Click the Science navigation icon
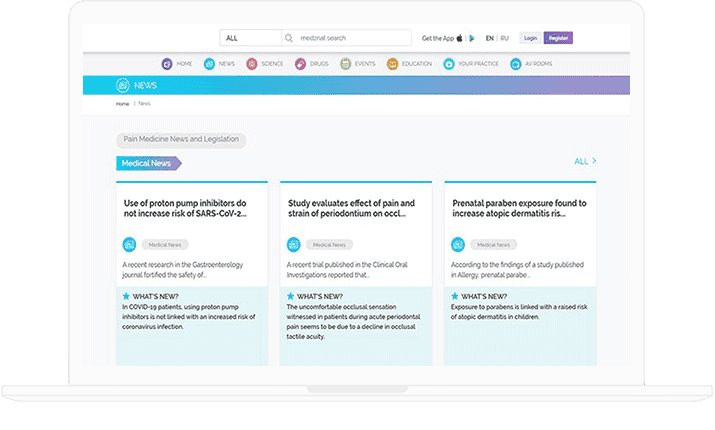Image resolution: width=715 pixels, height=430 pixels. pos(252,64)
